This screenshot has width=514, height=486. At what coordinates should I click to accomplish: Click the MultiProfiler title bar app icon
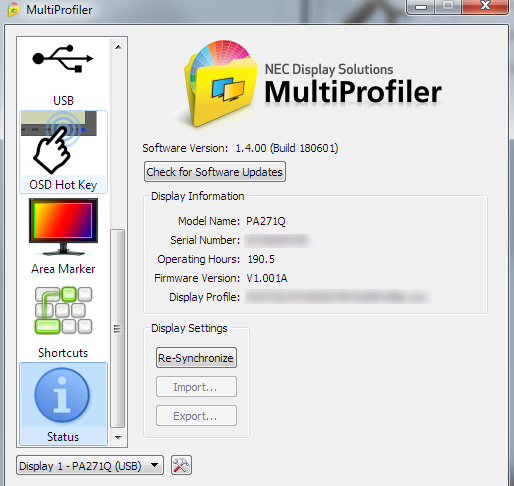pyautogui.click(x=13, y=9)
